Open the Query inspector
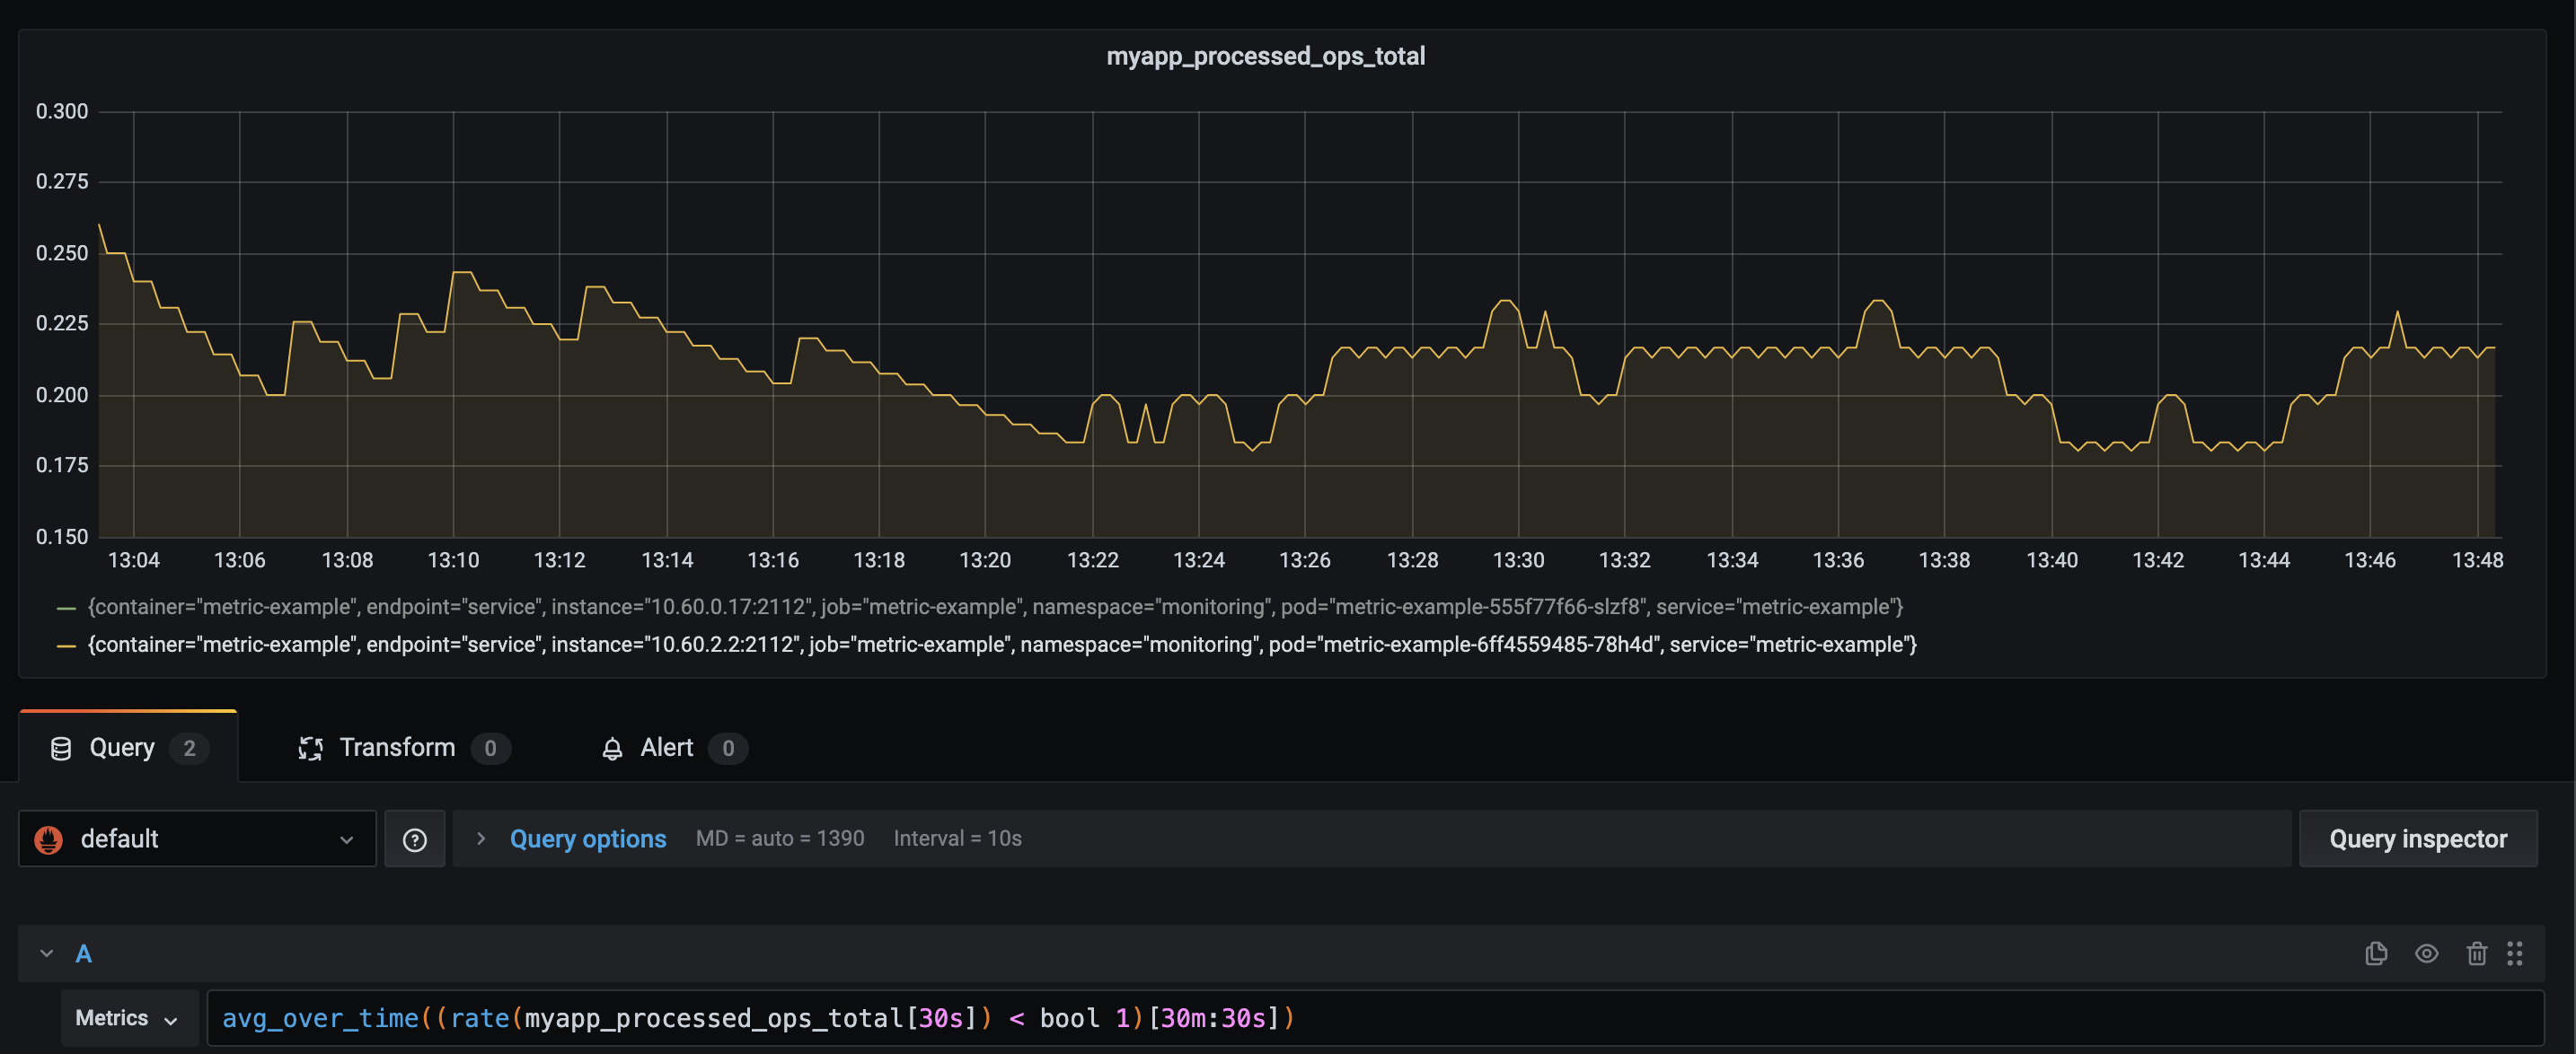 2418,839
